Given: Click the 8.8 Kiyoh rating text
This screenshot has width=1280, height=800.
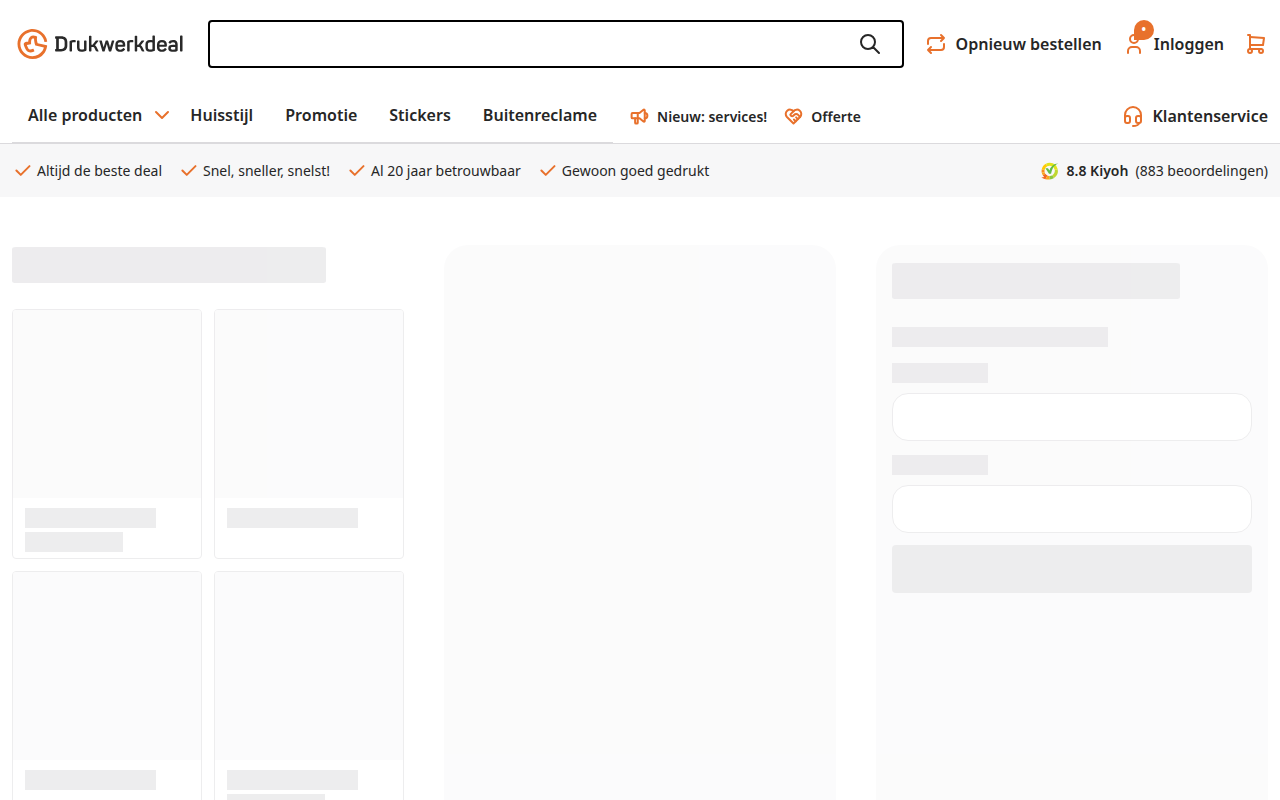Looking at the screenshot, I should click(x=1097, y=171).
